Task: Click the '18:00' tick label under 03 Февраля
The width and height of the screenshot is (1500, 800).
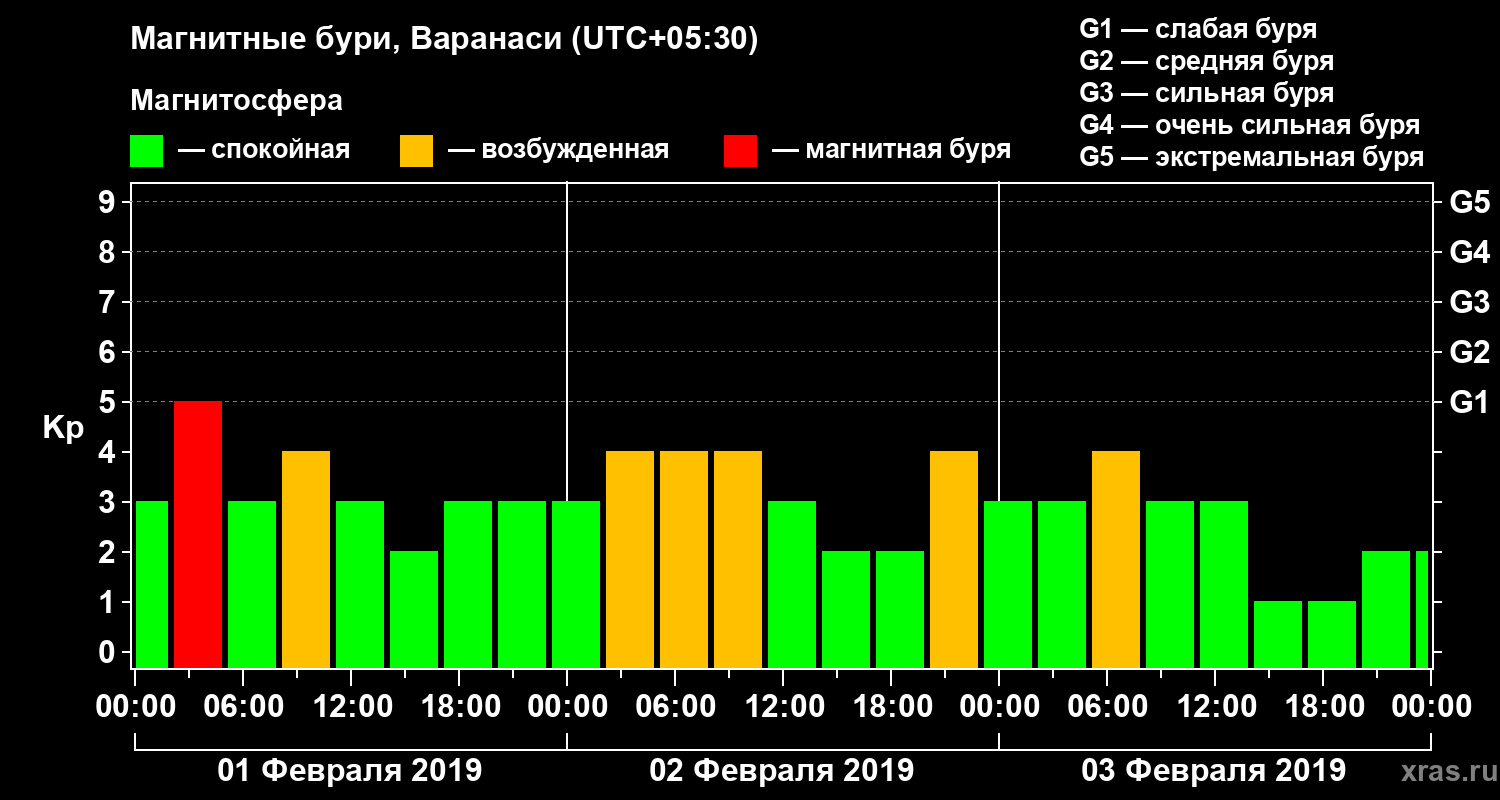Action: coord(1323,706)
